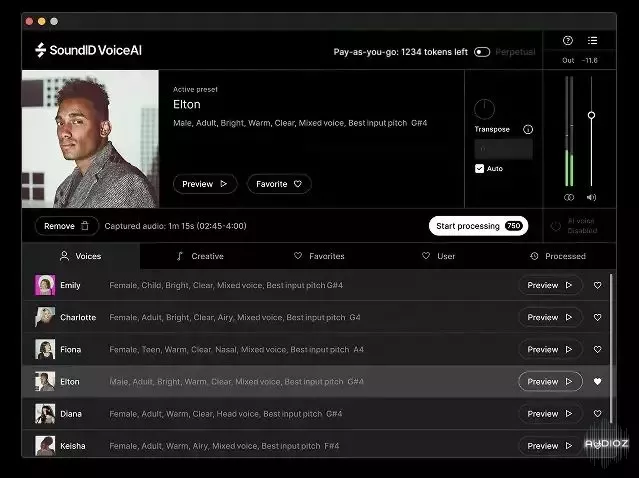This screenshot has height=478, width=639.
Task: Click the output volume slider handle
Action: click(591, 115)
